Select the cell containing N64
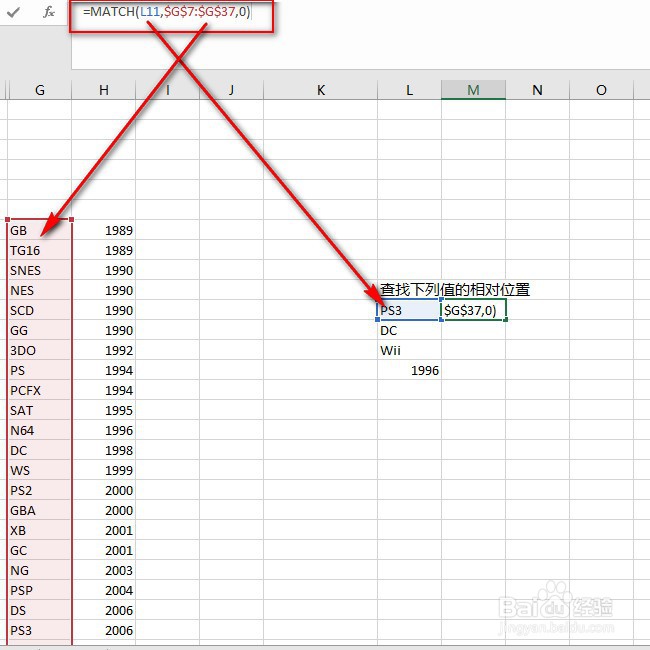Screen dimensions: 650x650 click(40, 430)
